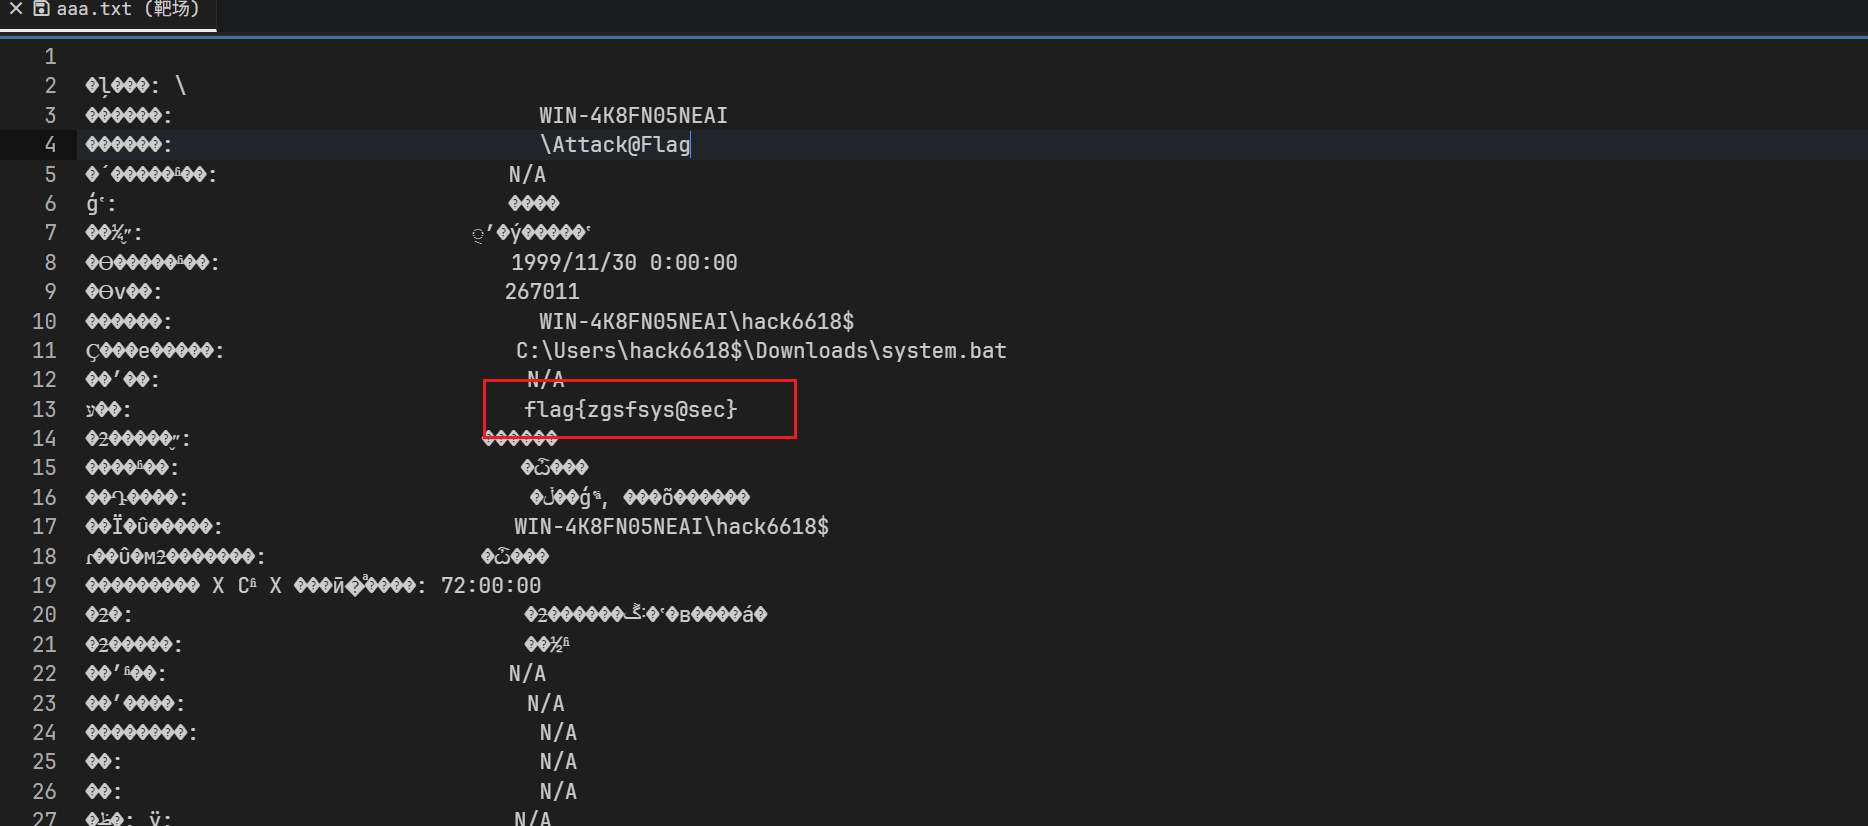Click line number 13 in the gutter
The image size is (1868, 826).
44,410
